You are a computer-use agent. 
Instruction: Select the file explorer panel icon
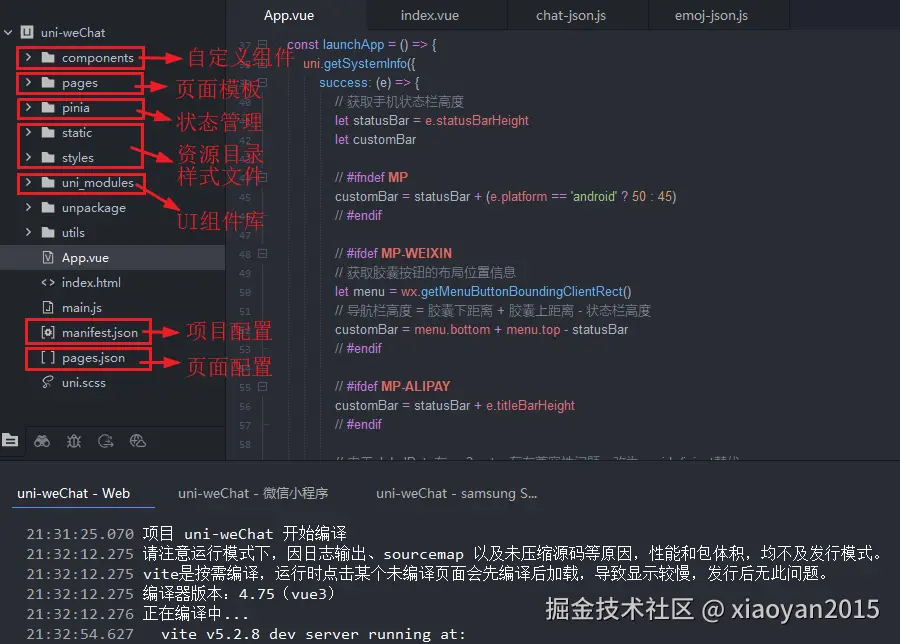coord(11,440)
